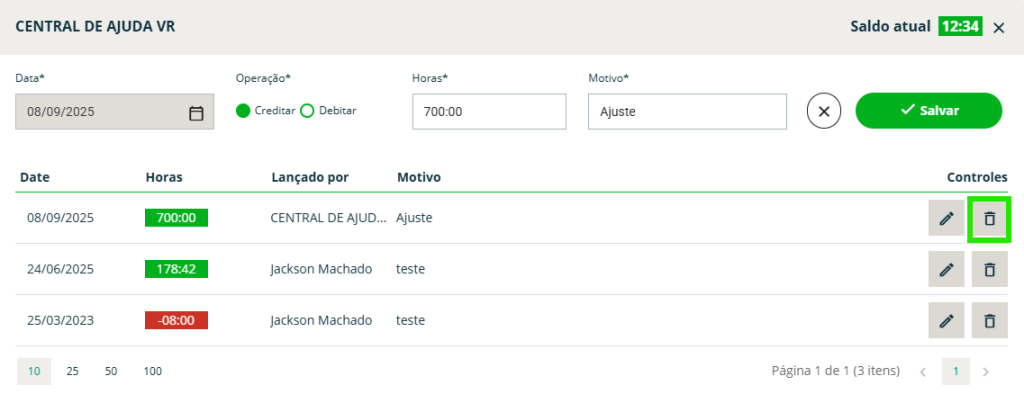Click the Salvar button
The width and height of the screenshot is (1024, 403).
pyautogui.click(x=928, y=111)
